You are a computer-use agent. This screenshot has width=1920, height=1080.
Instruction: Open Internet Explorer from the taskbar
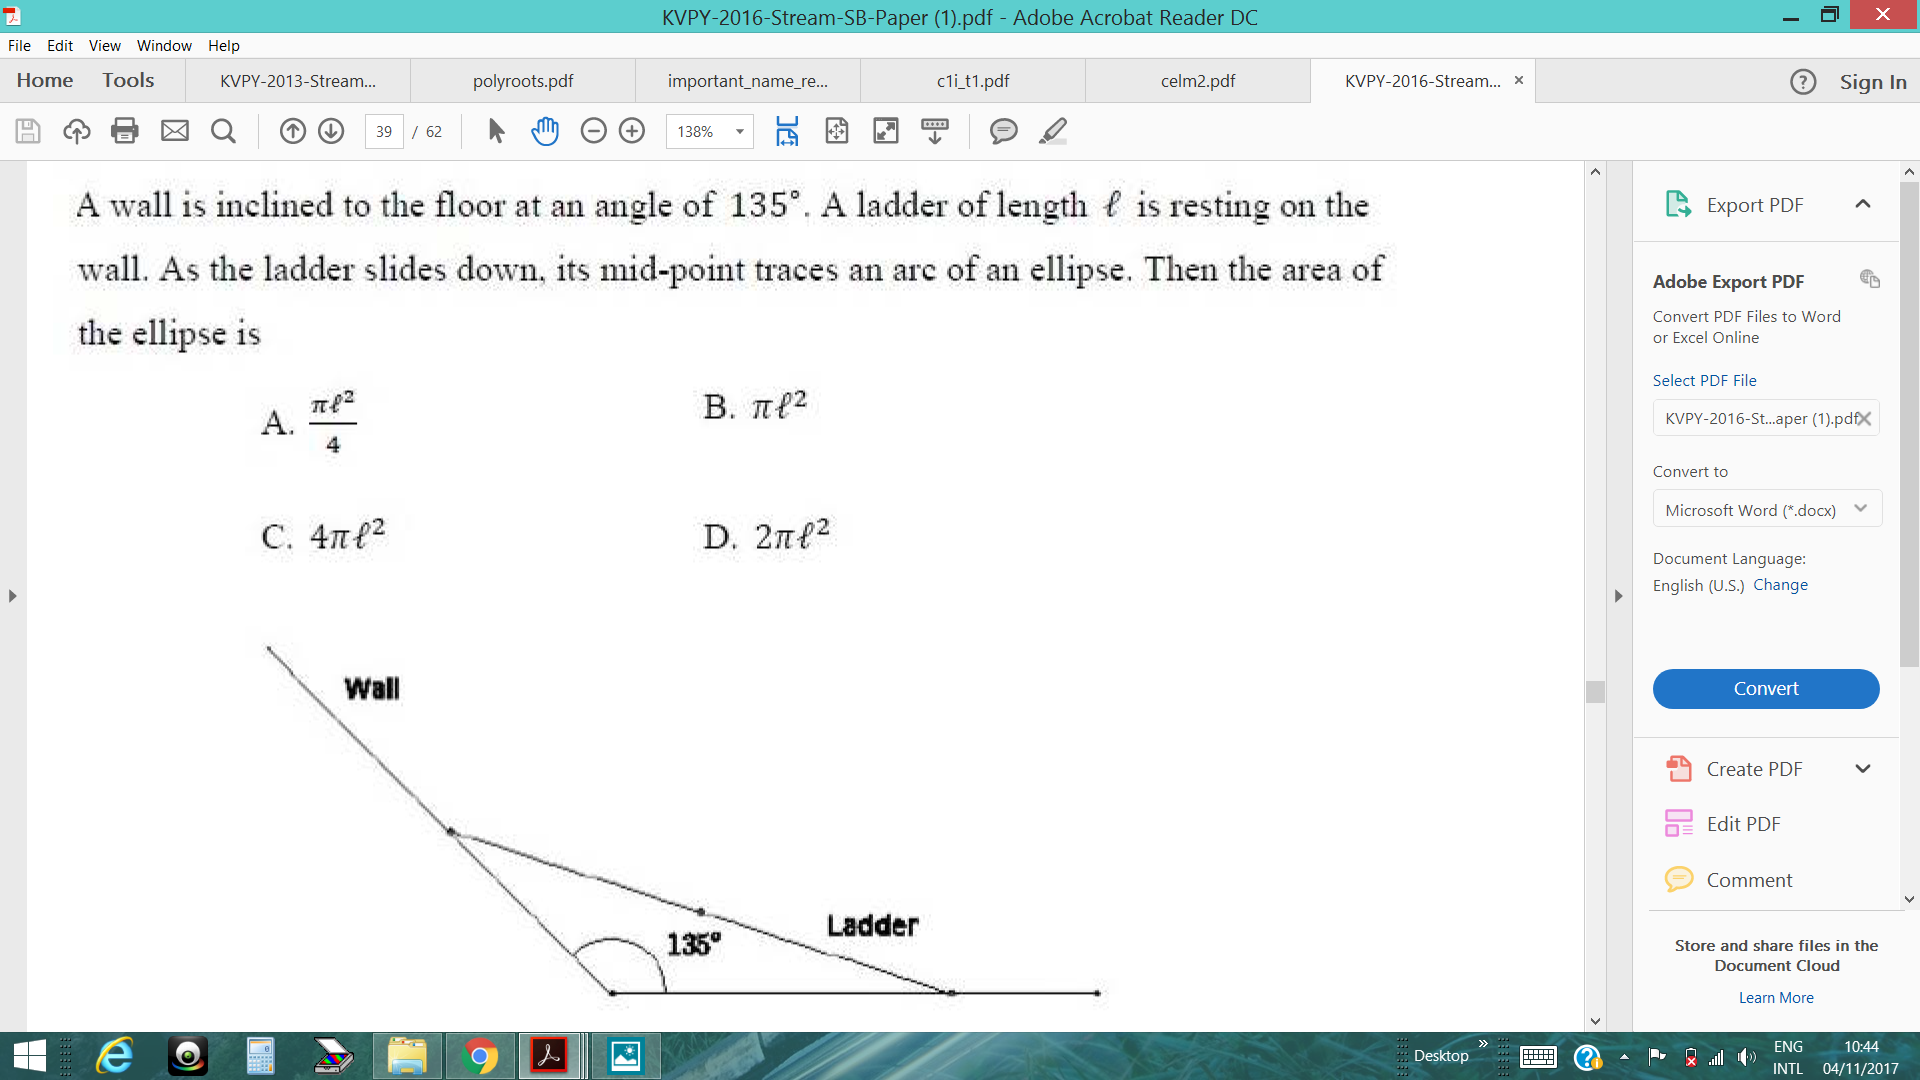115,1056
